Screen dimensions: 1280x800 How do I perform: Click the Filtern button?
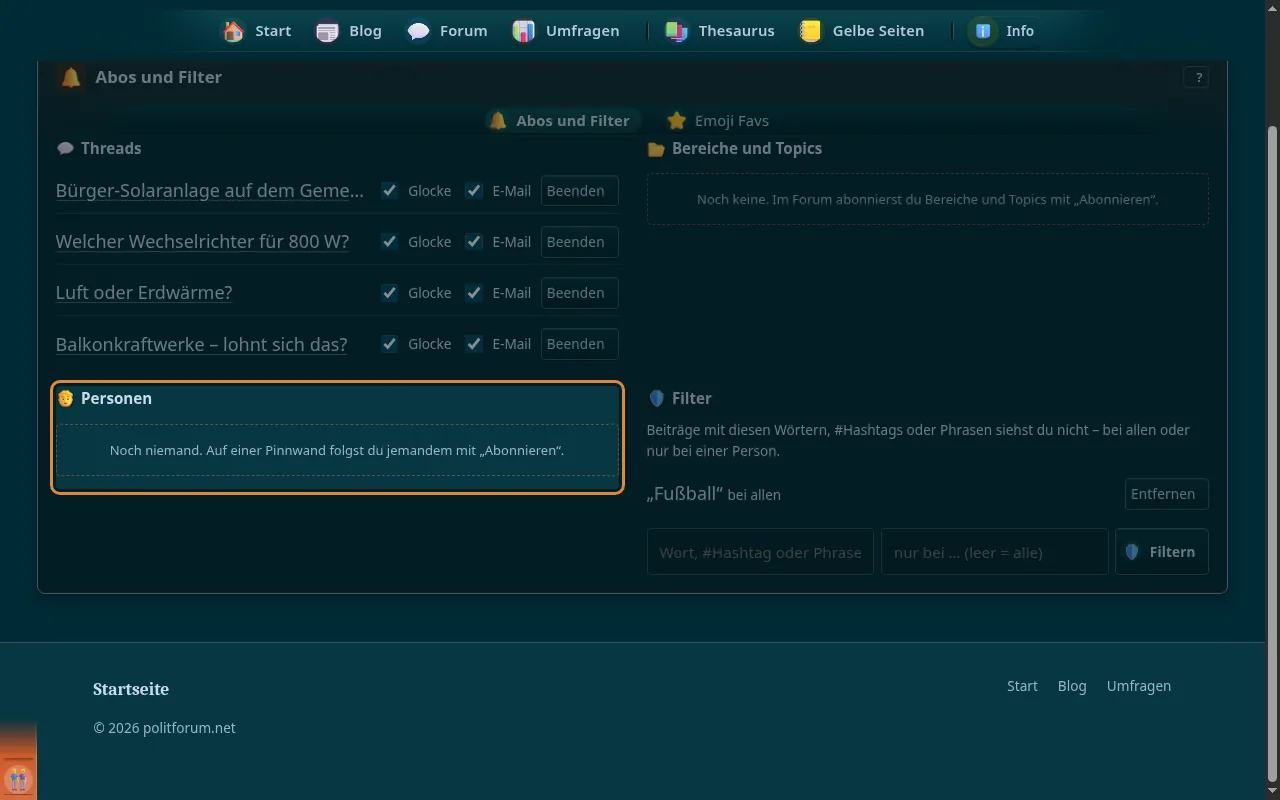[x=1162, y=552]
